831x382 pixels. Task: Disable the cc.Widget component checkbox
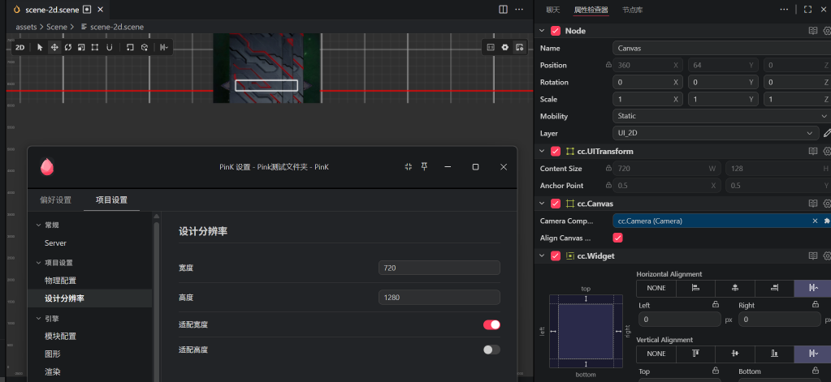555,256
